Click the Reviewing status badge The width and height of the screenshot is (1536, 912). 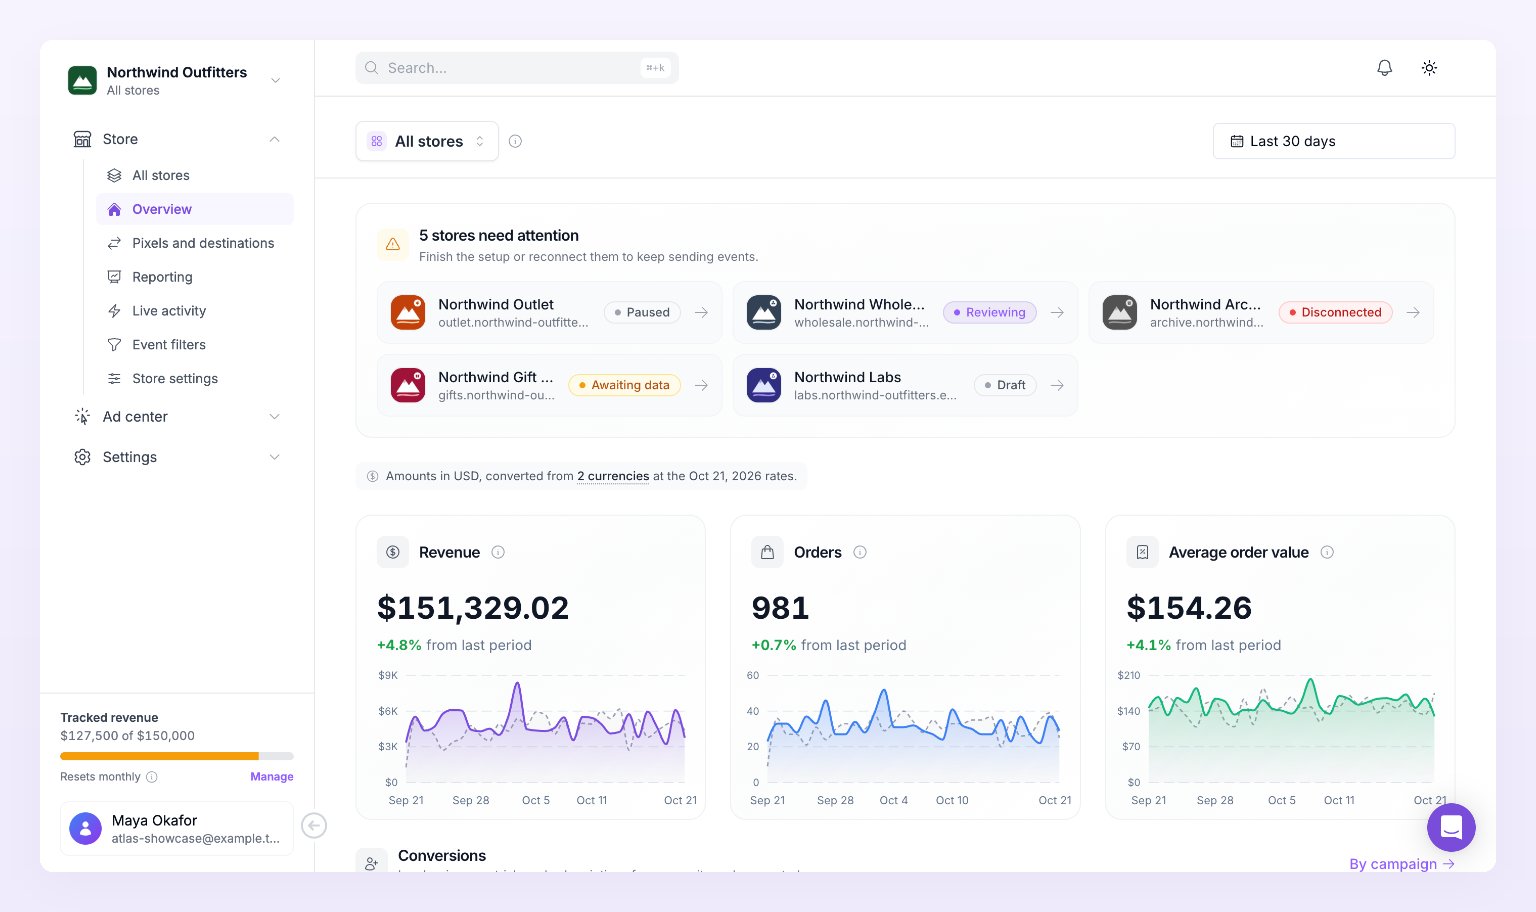click(990, 312)
